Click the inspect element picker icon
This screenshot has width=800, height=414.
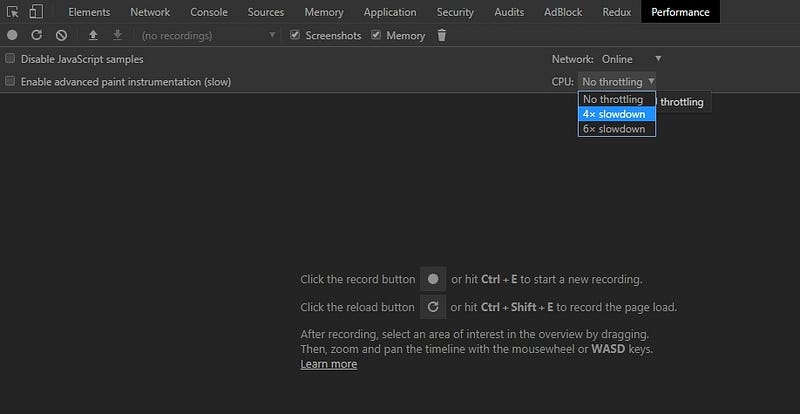[13, 12]
